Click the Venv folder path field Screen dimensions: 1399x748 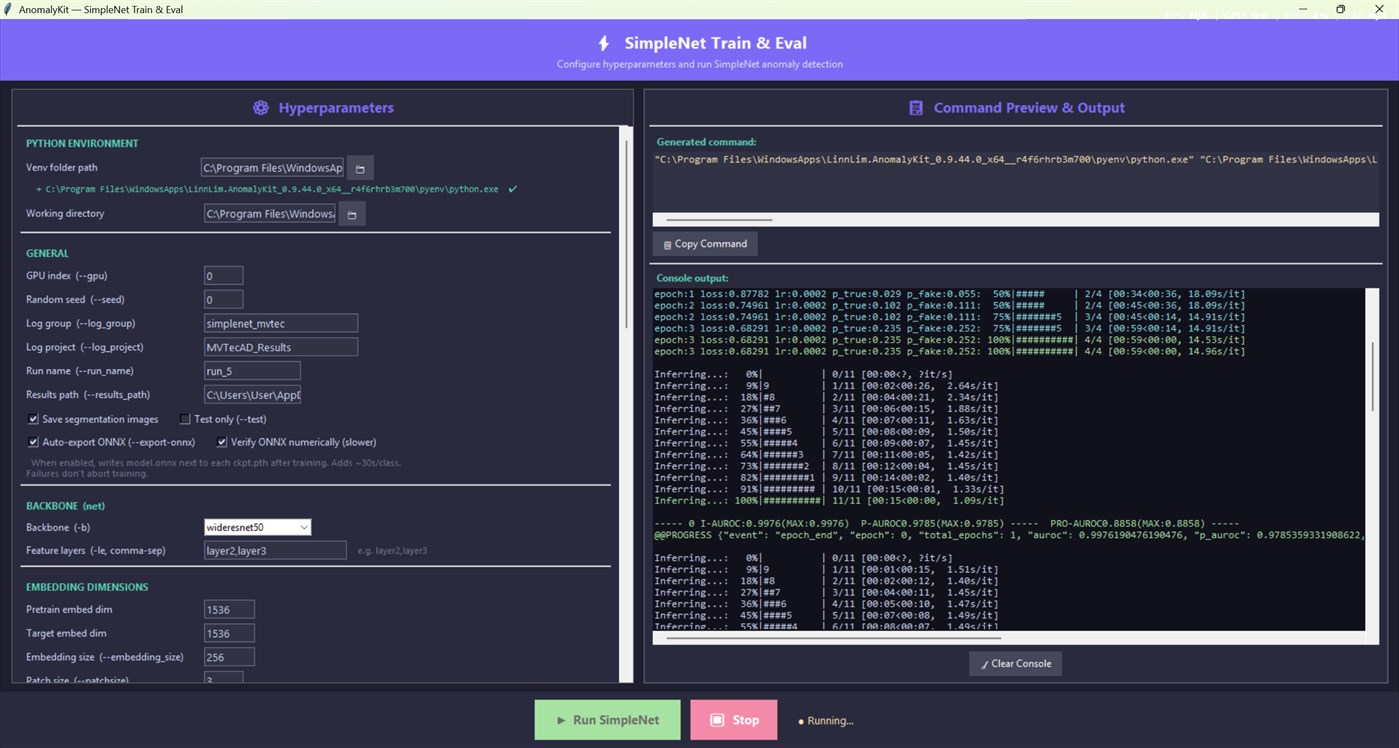click(272, 168)
